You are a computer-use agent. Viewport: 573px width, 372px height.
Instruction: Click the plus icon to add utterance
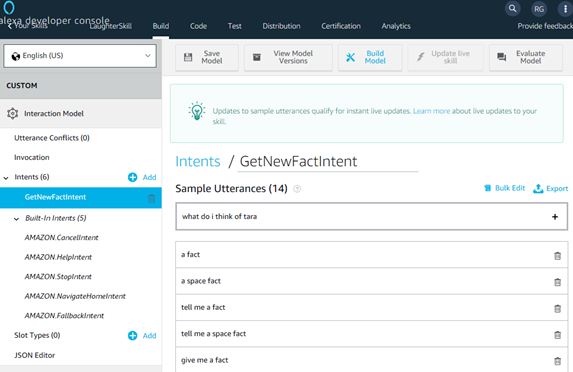(x=555, y=217)
